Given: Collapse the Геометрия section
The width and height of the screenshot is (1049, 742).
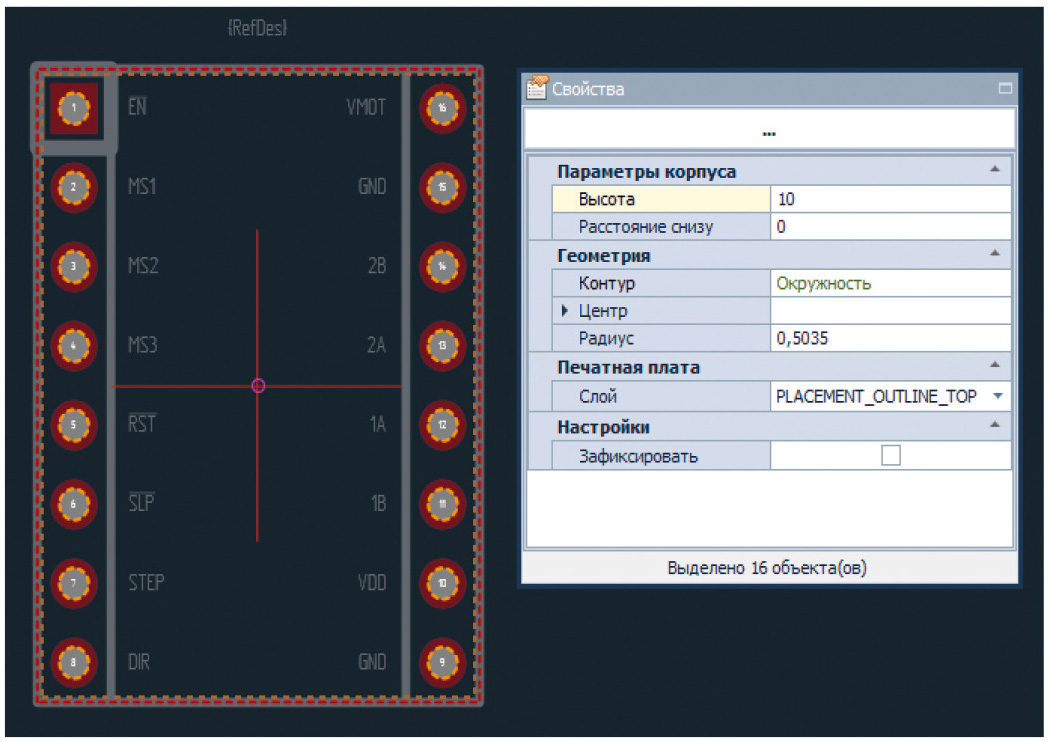Looking at the screenshot, I should [995, 254].
